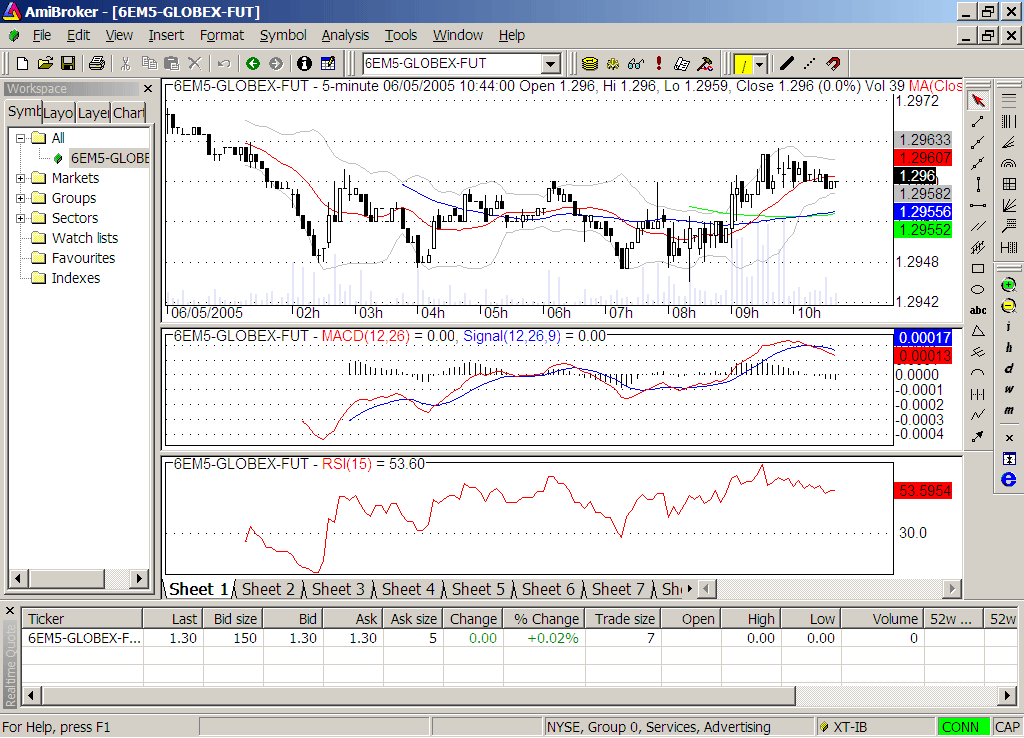The image size is (1024, 738).
Task: Expand the Markets tree folder
Action: 21,178
